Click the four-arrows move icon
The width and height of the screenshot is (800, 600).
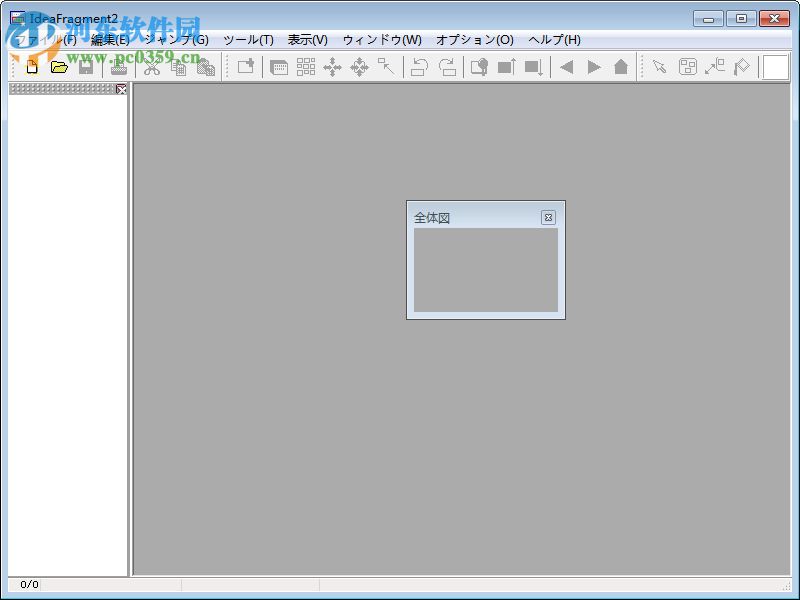pyautogui.click(x=333, y=67)
